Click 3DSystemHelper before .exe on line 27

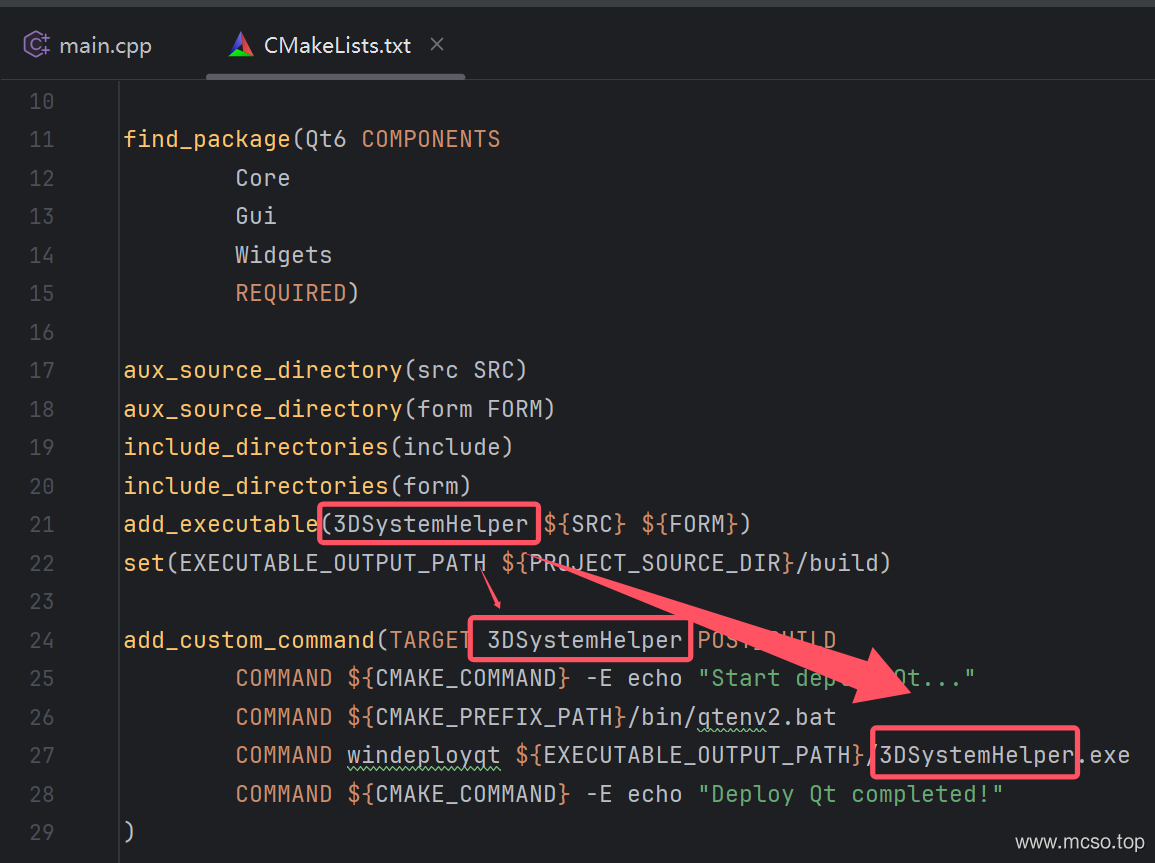click(x=977, y=756)
